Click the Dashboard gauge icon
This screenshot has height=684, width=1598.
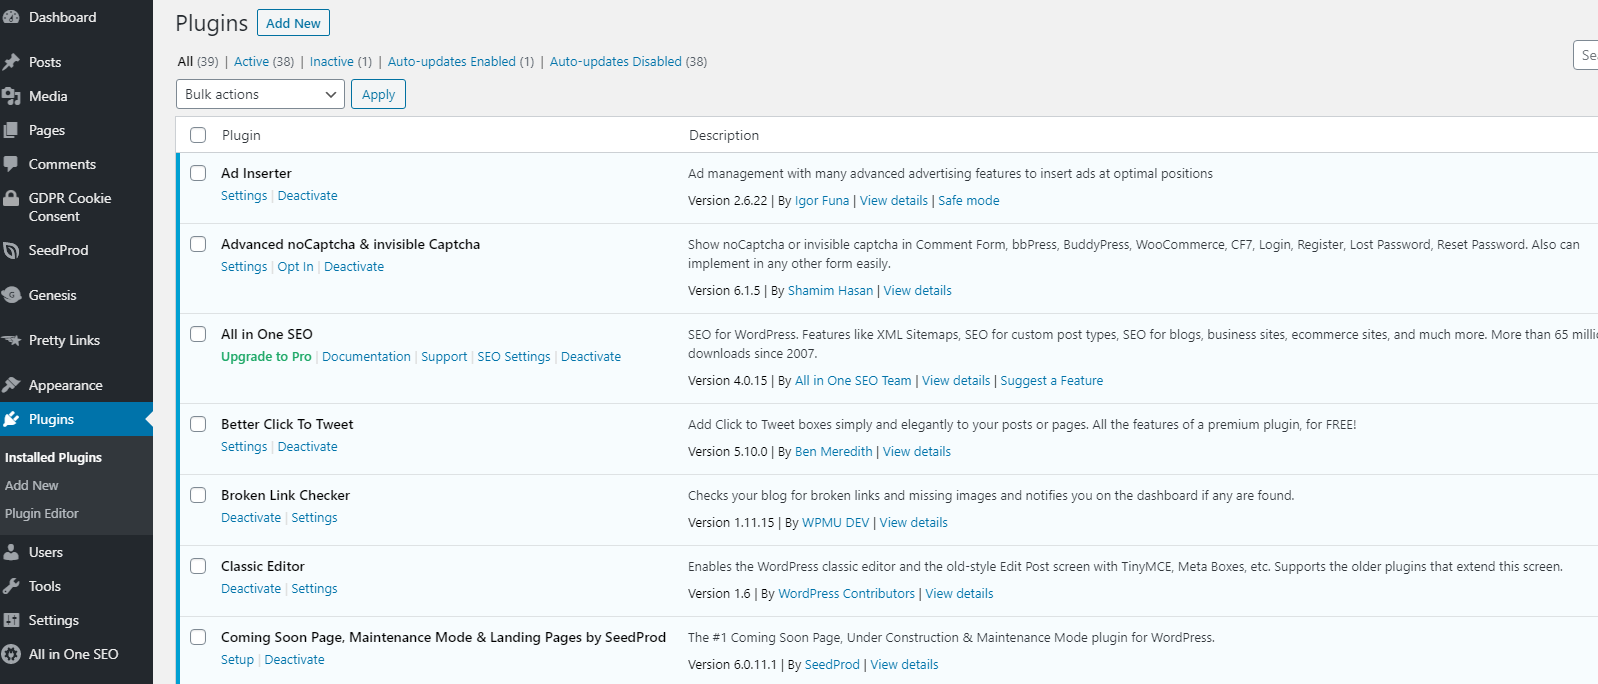[x=11, y=17]
